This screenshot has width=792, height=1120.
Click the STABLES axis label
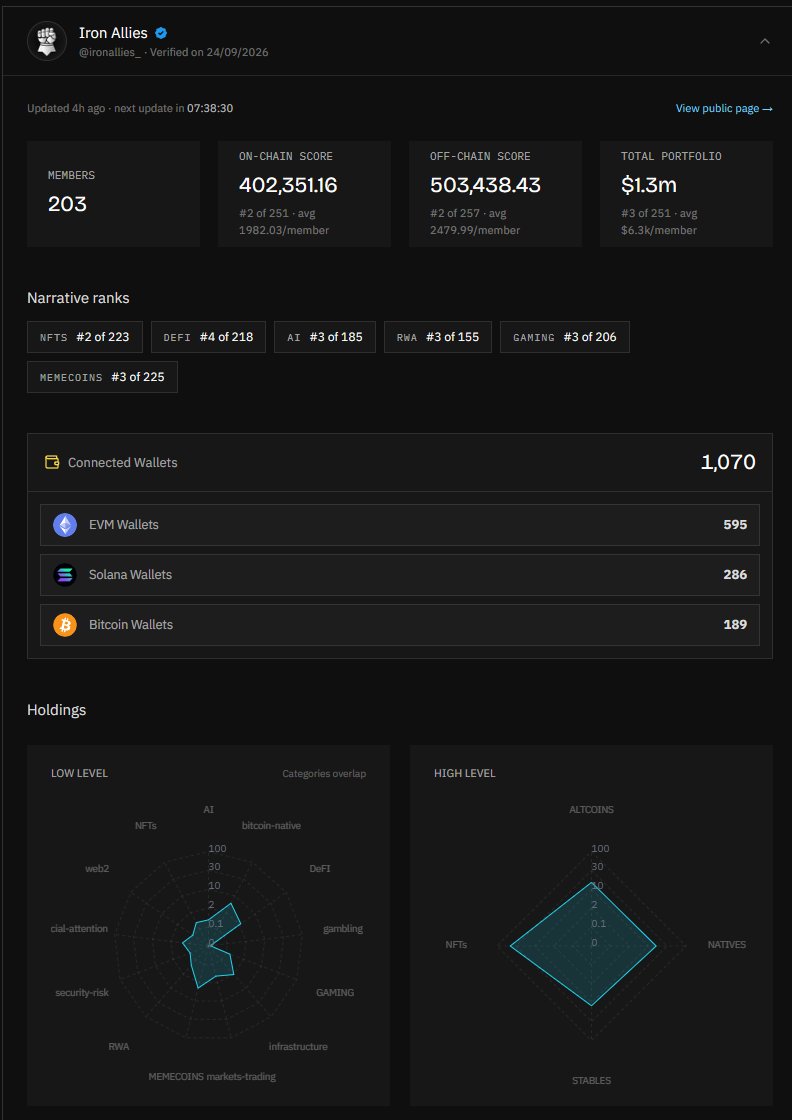pos(591,1081)
